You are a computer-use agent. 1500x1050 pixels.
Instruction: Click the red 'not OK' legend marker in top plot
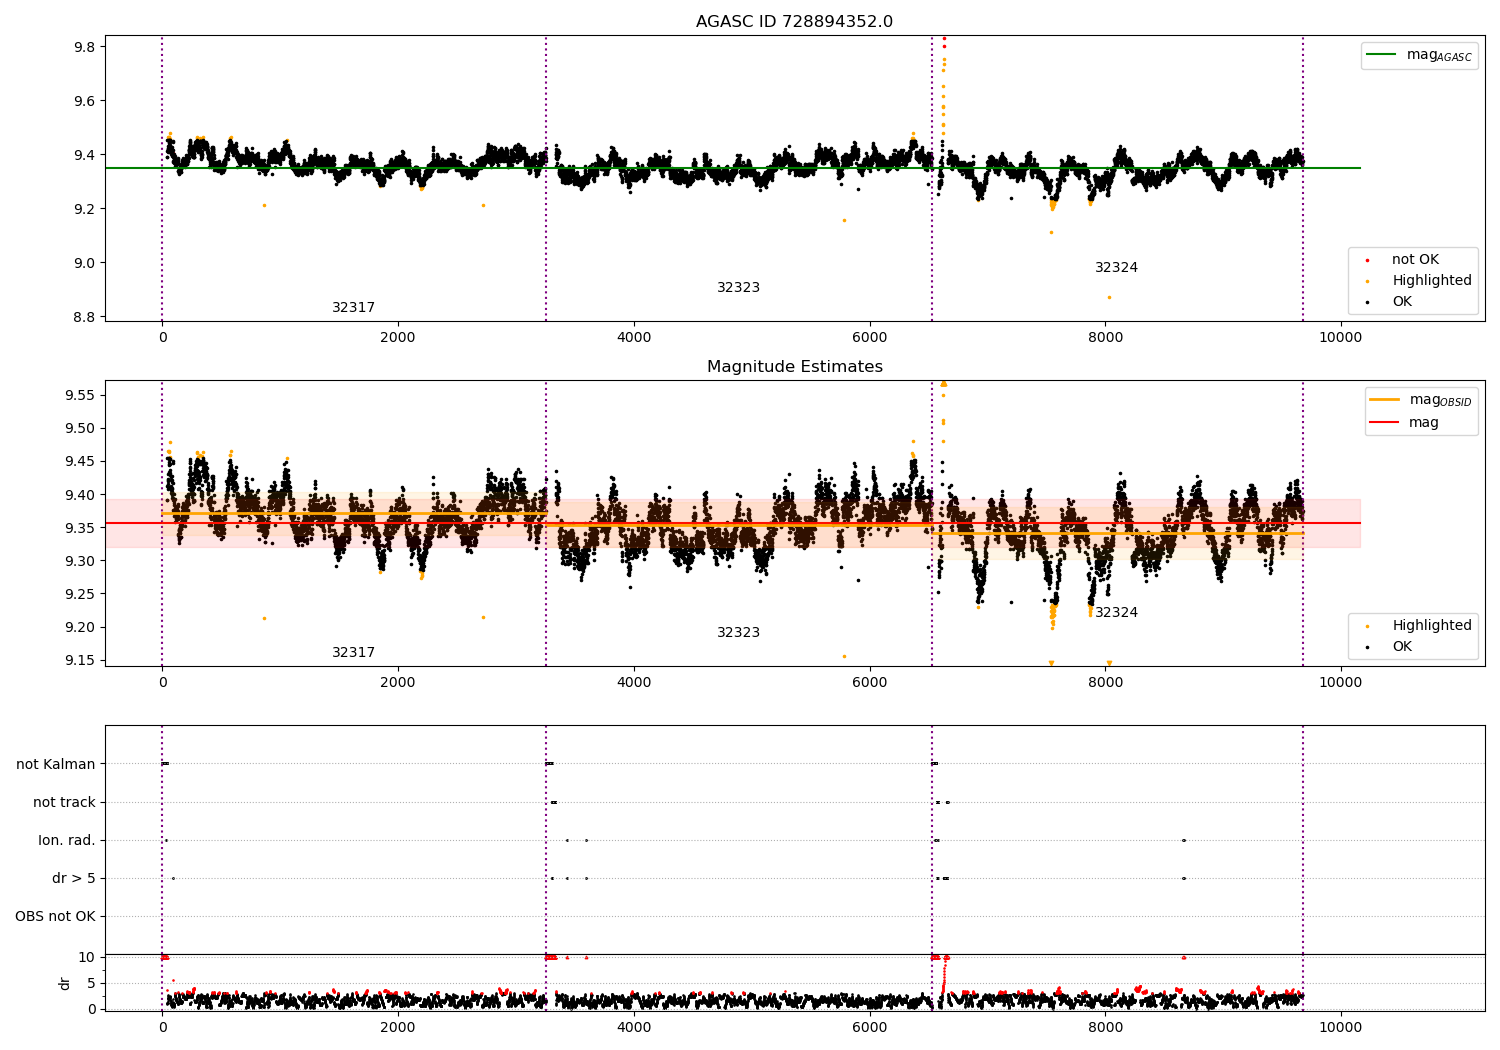coord(1367,260)
